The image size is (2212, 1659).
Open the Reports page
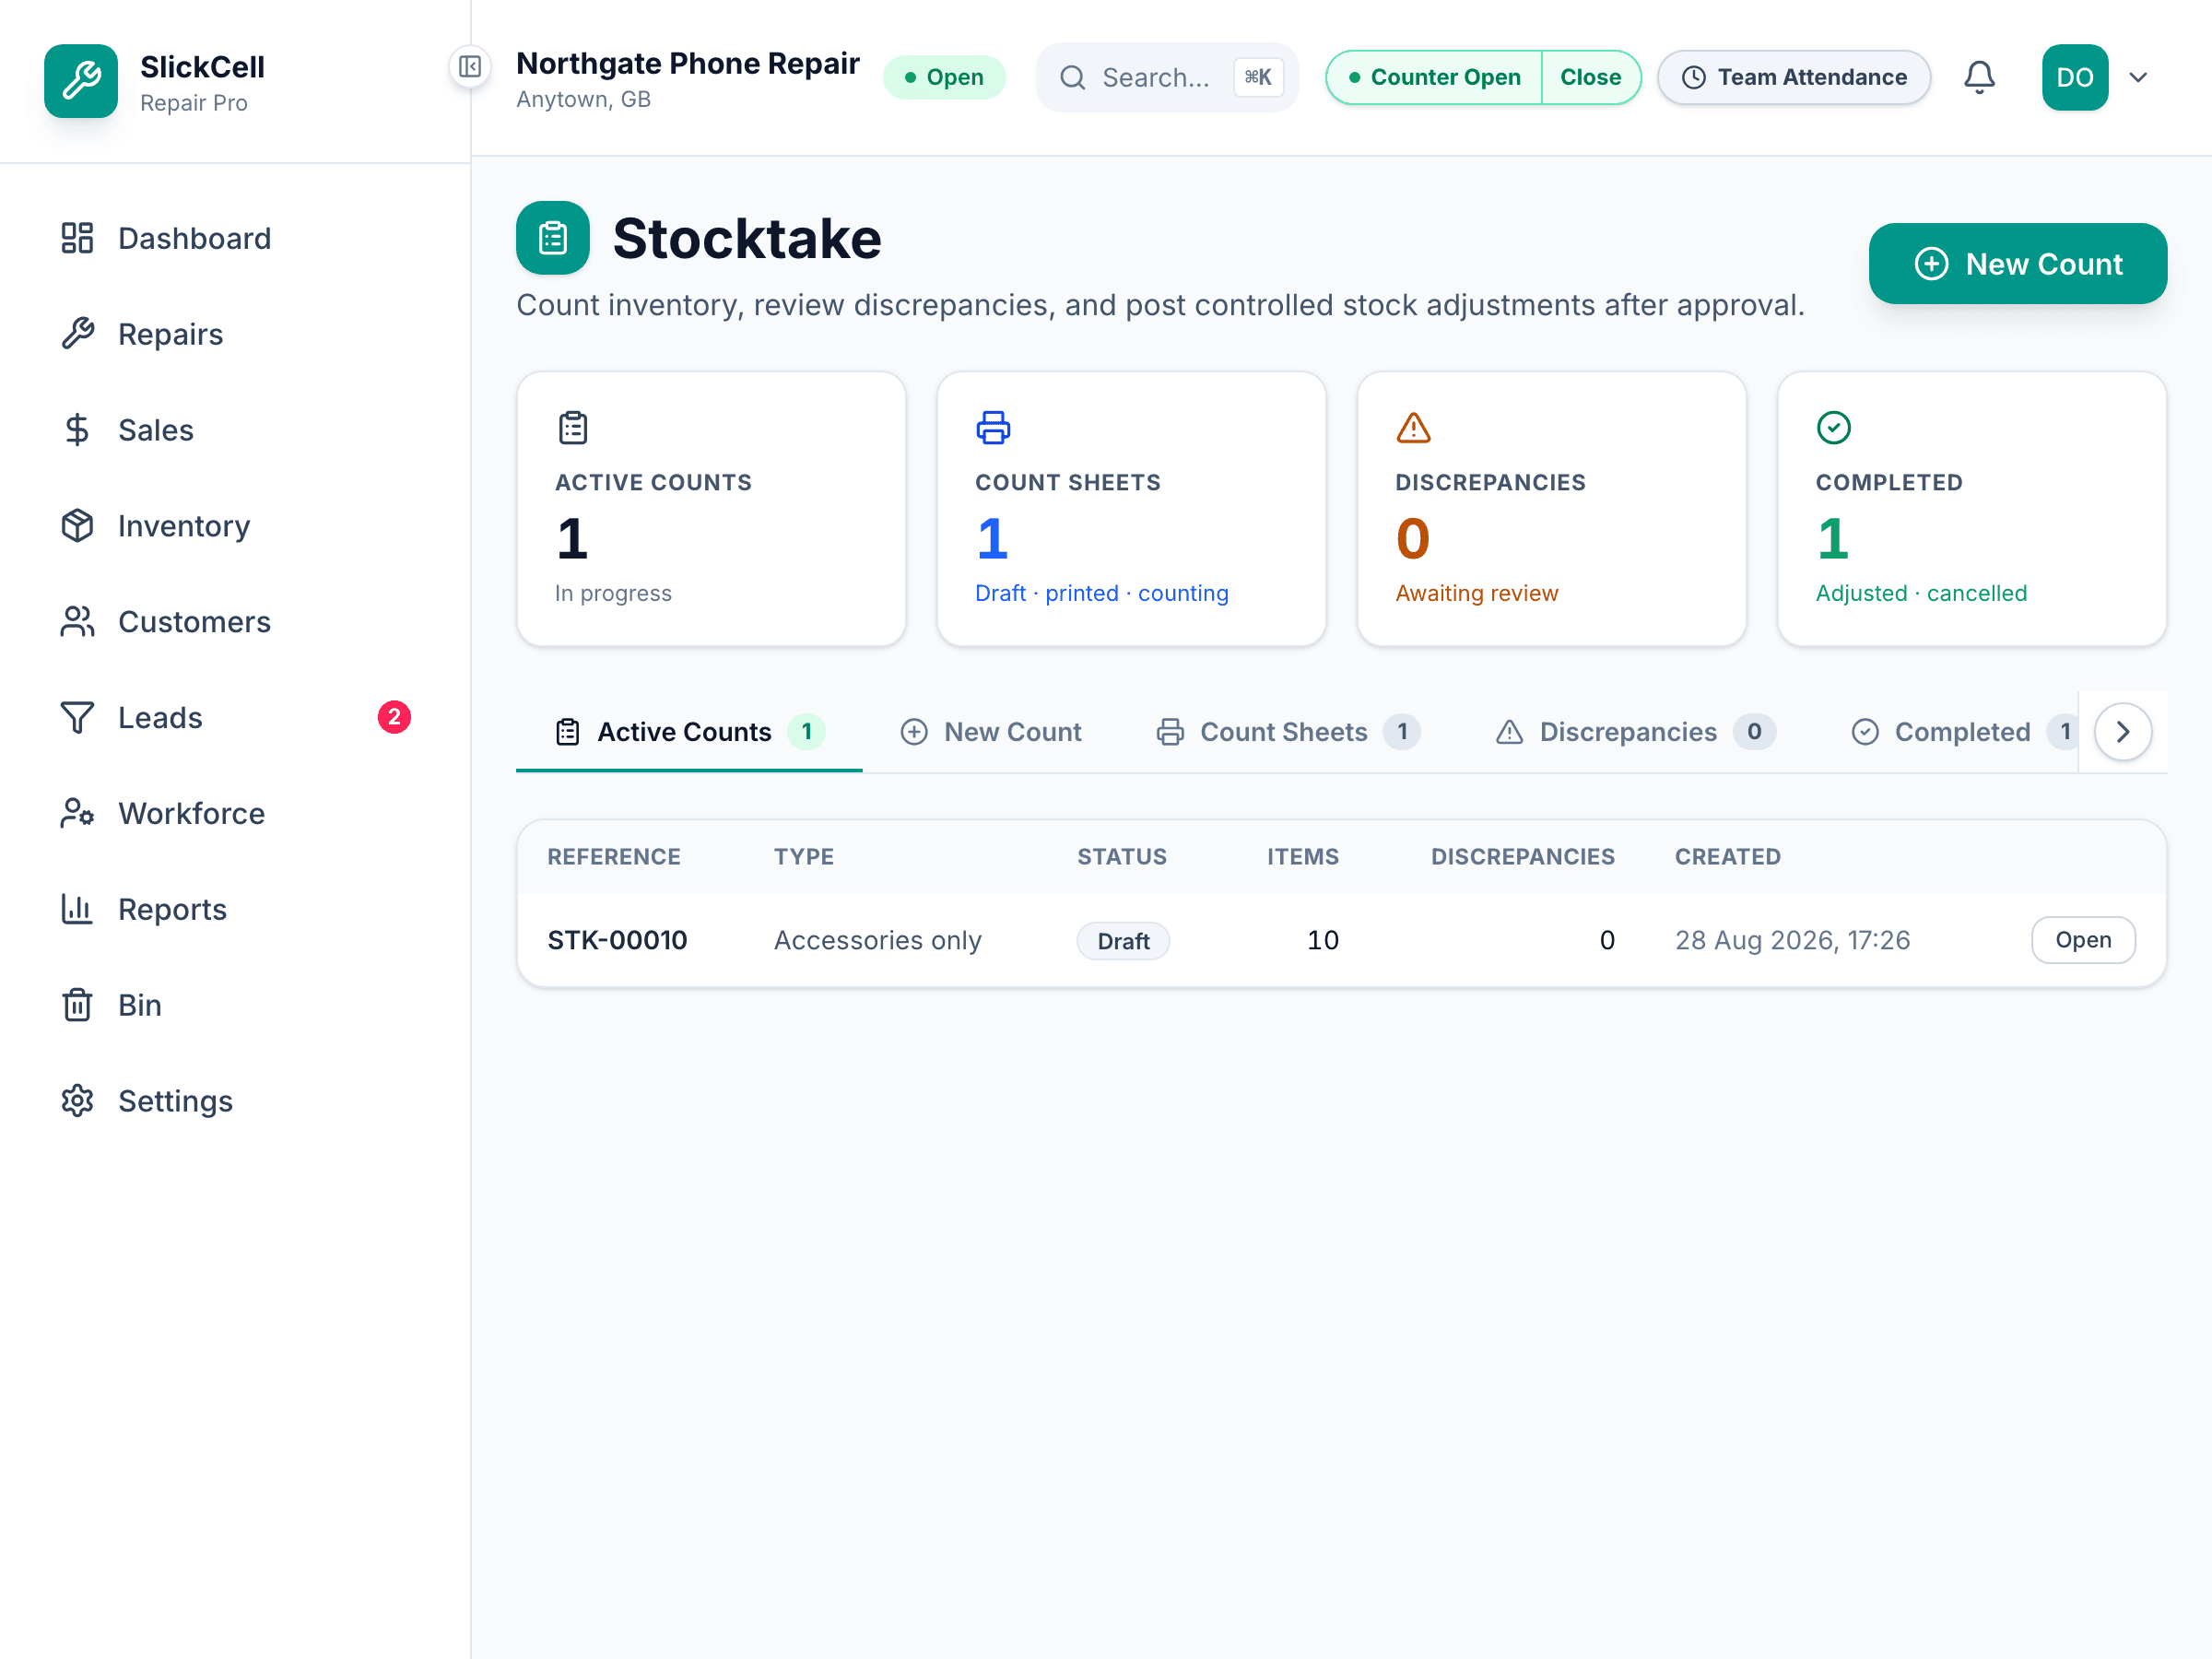tap(235, 909)
